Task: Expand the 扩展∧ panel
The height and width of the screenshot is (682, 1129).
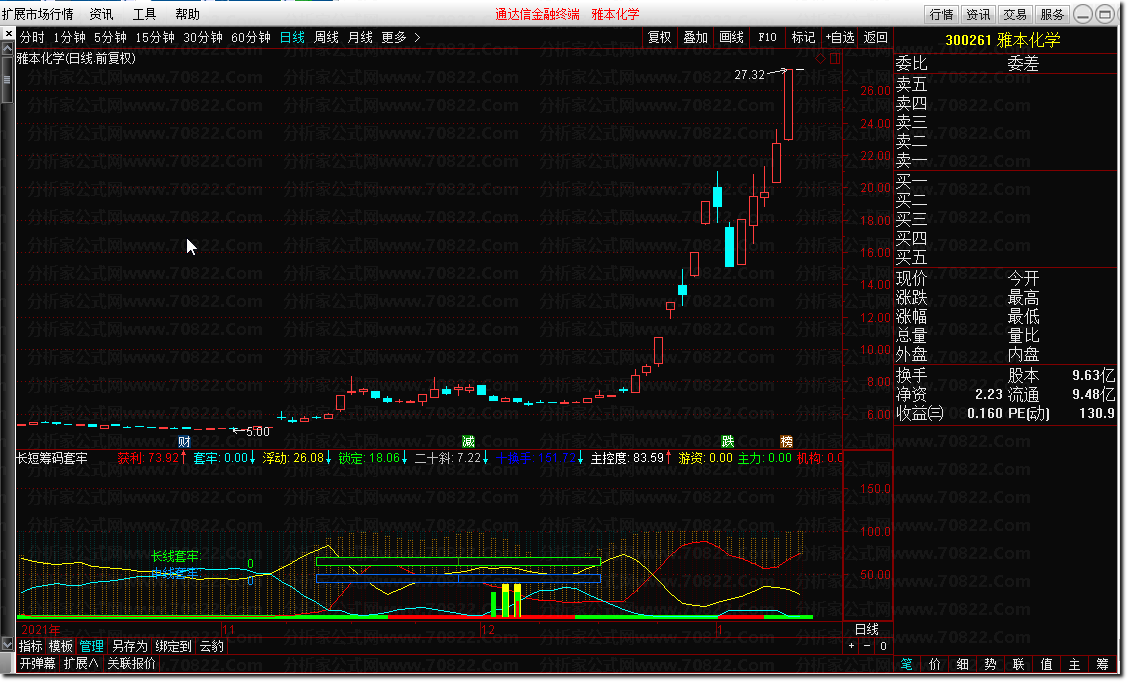Action: [x=81, y=663]
